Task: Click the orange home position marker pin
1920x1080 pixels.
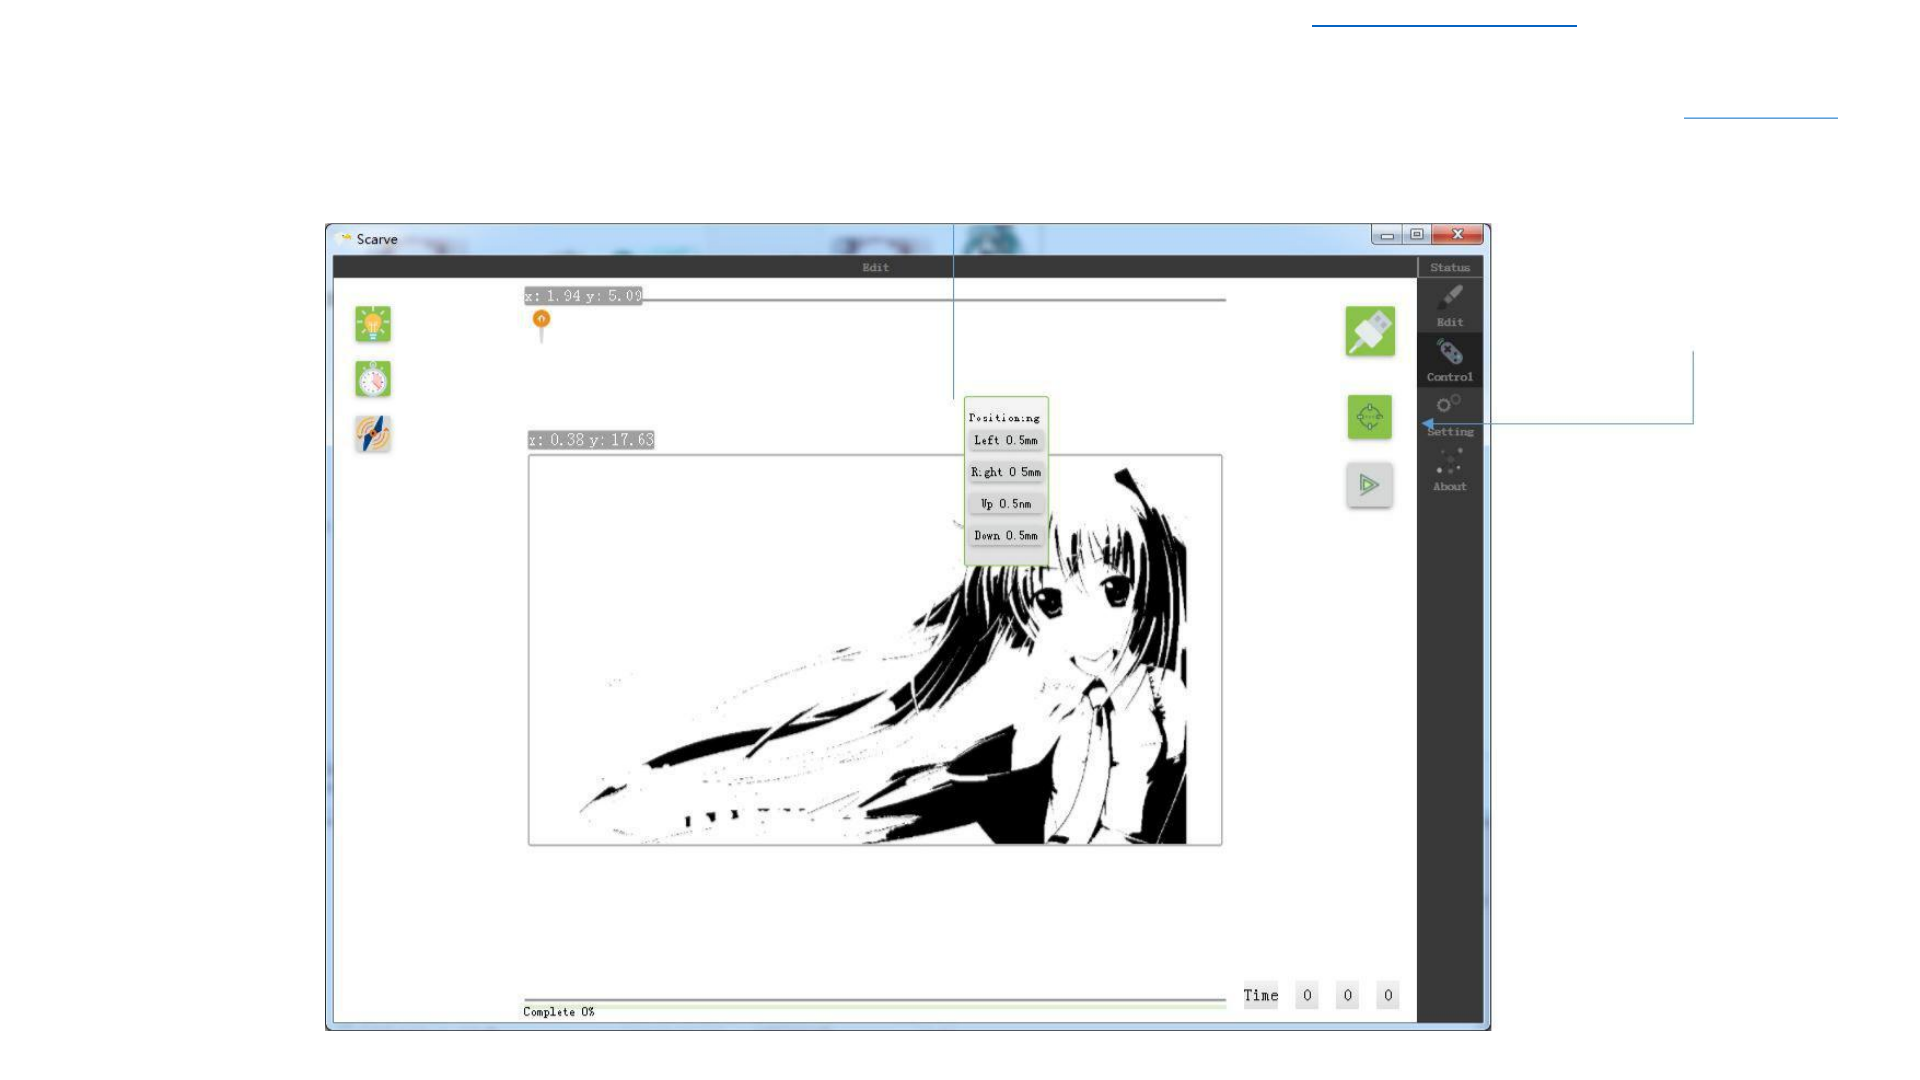Action: tap(541, 320)
